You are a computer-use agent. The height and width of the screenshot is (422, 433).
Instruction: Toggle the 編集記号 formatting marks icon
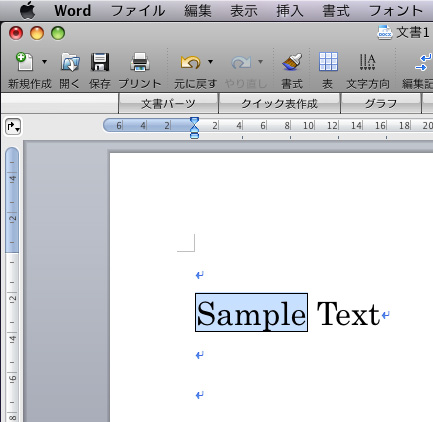423,62
